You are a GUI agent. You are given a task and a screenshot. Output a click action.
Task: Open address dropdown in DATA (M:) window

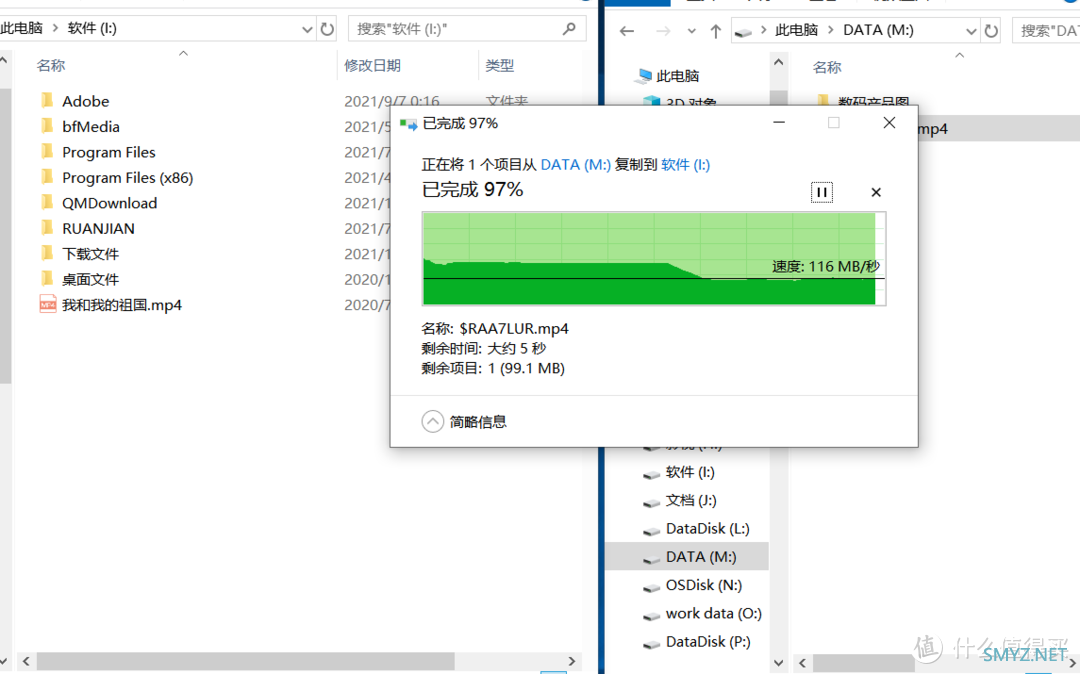click(970, 31)
